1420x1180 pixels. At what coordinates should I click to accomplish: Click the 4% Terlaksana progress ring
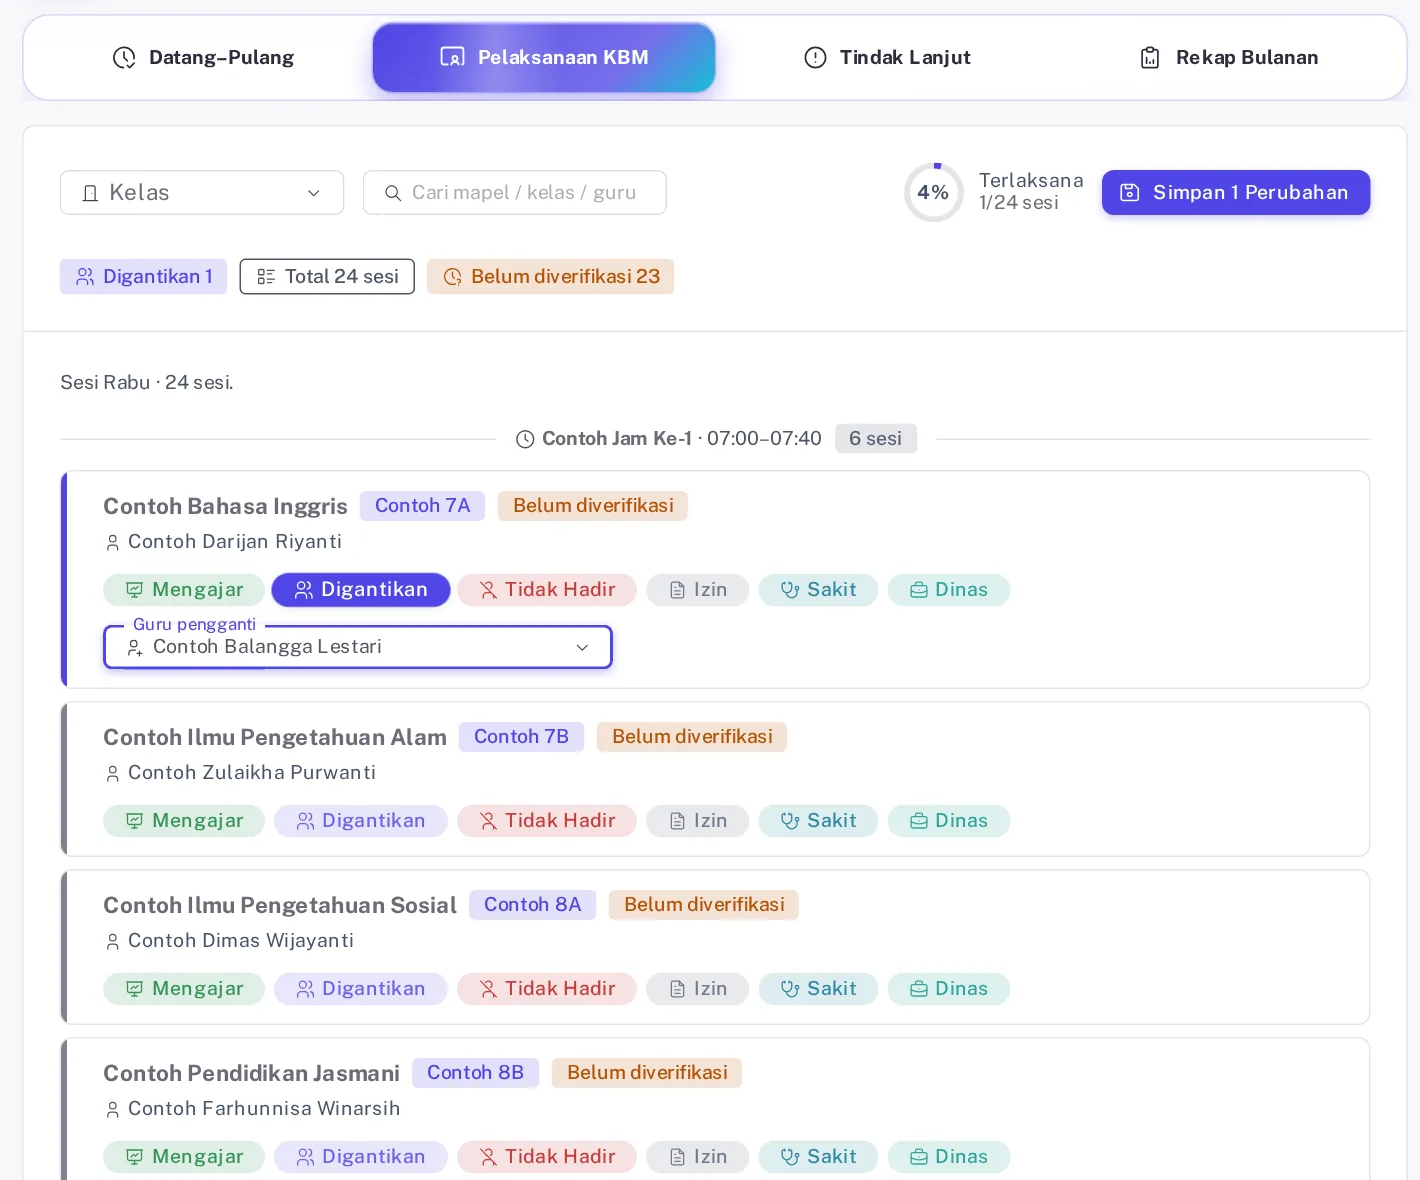pyautogui.click(x=934, y=193)
